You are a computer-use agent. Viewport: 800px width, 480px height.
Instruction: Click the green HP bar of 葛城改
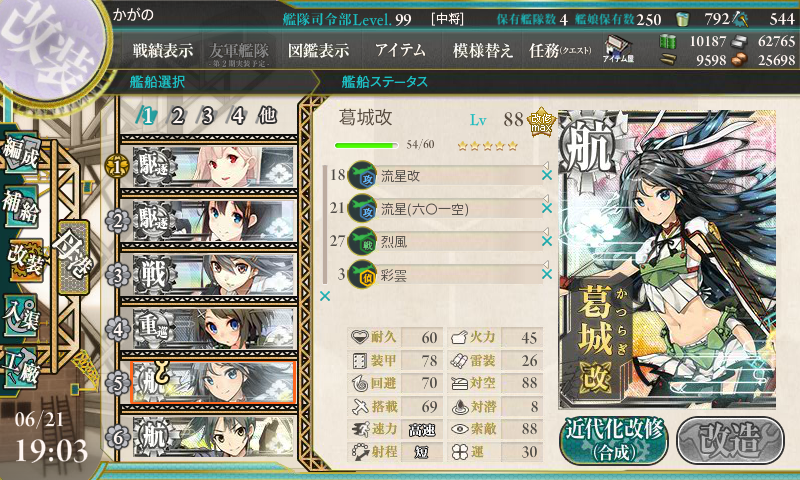[x=366, y=145]
